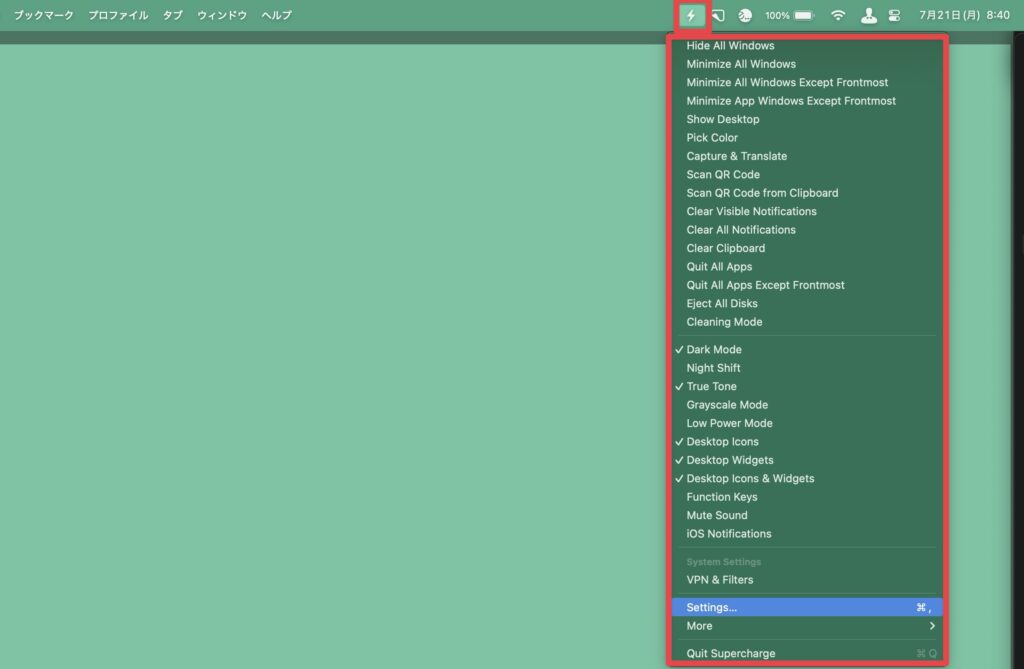This screenshot has height=669, width=1024.
Task: Select Capture & Translate
Action: click(x=807, y=156)
